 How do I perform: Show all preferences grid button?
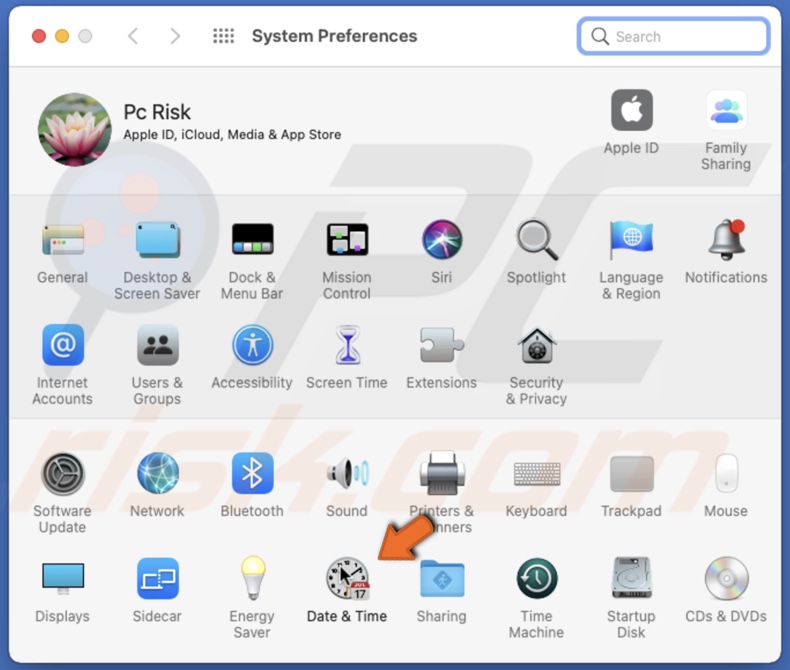click(223, 36)
